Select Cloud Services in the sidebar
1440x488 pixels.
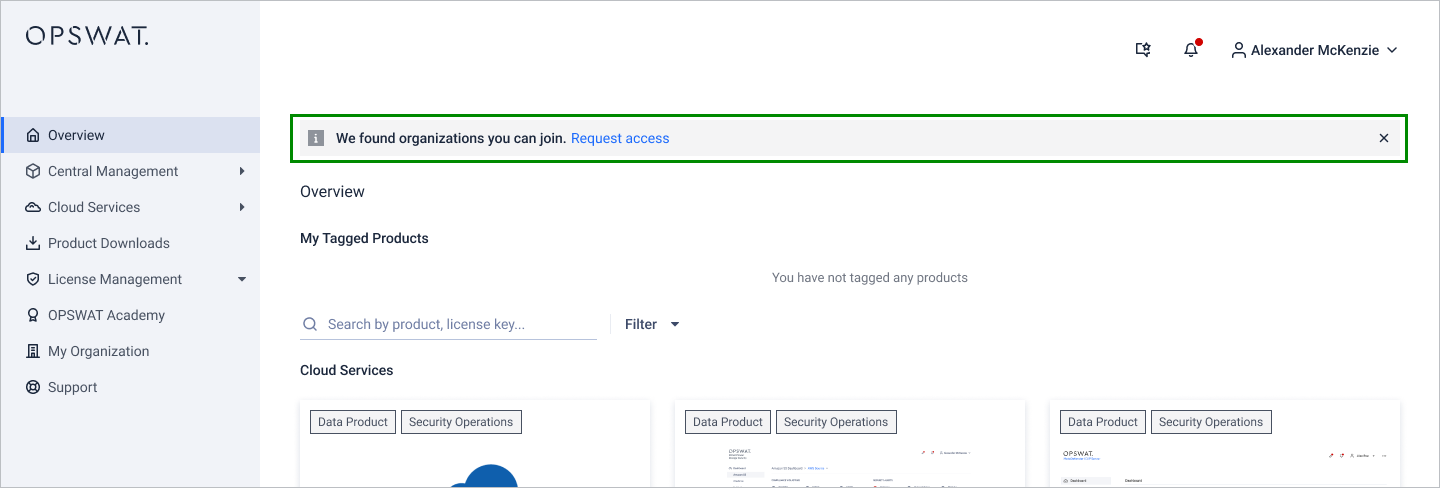(x=130, y=207)
